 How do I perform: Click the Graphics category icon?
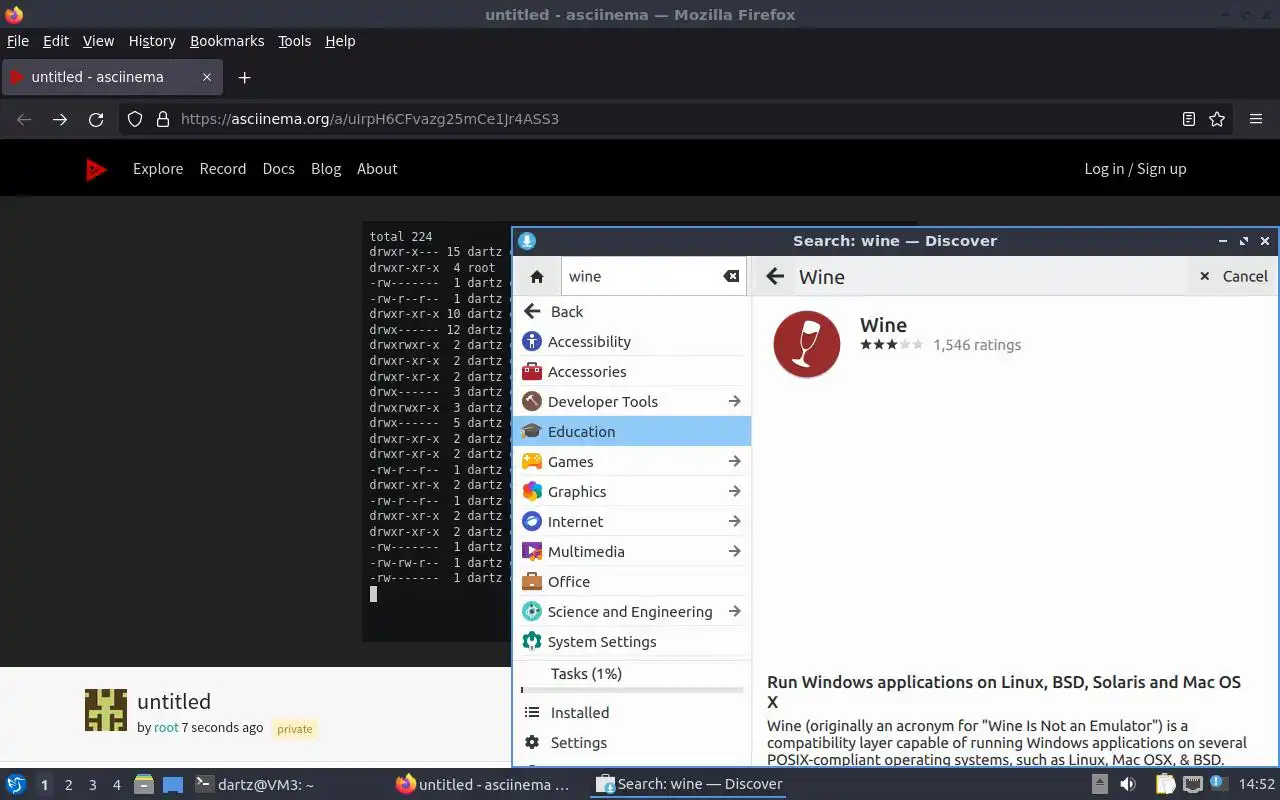click(532, 492)
